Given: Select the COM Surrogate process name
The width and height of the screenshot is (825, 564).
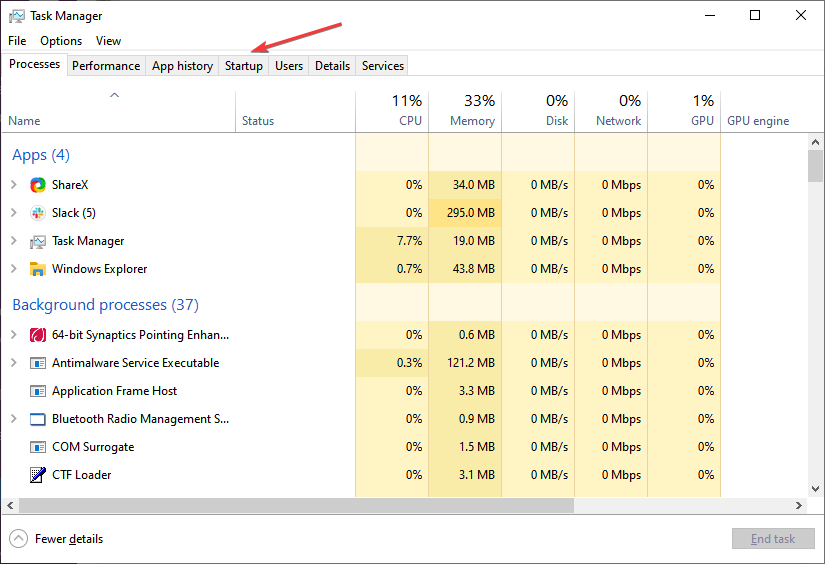Looking at the screenshot, I should pyautogui.click(x=93, y=447).
